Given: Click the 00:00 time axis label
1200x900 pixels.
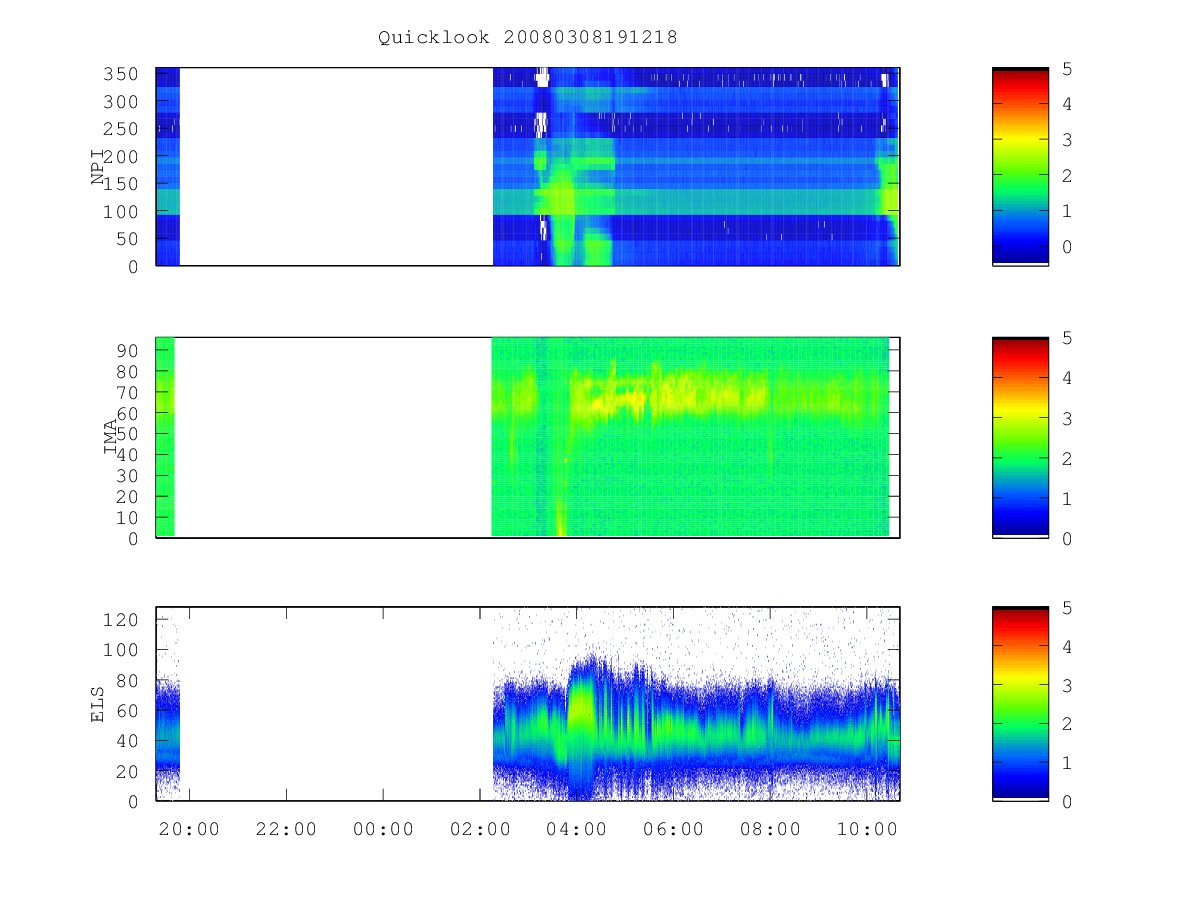Looking at the screenshot, I should tap(383, 829).
